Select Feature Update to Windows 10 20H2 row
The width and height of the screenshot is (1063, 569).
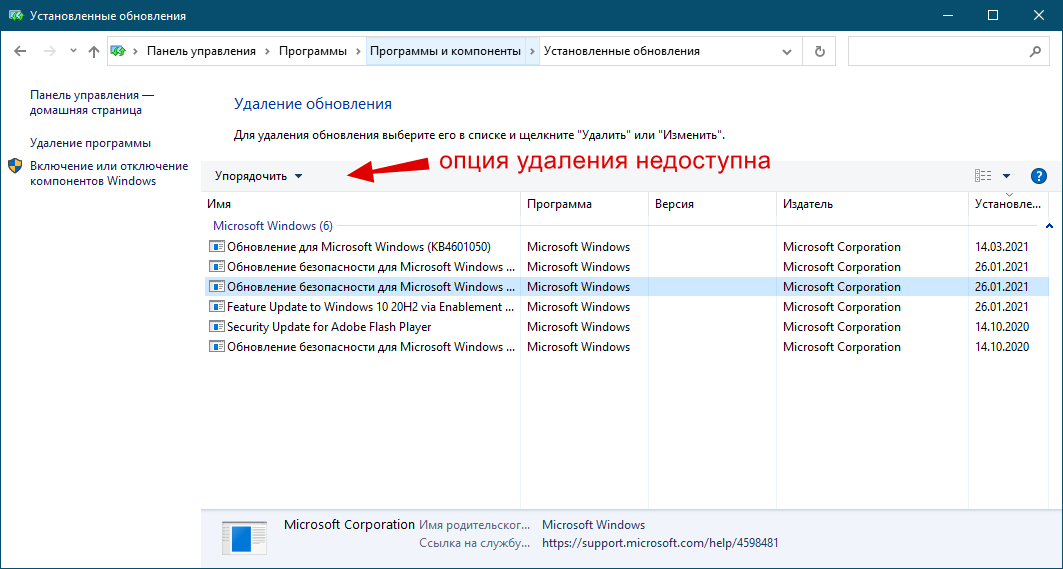626,307
